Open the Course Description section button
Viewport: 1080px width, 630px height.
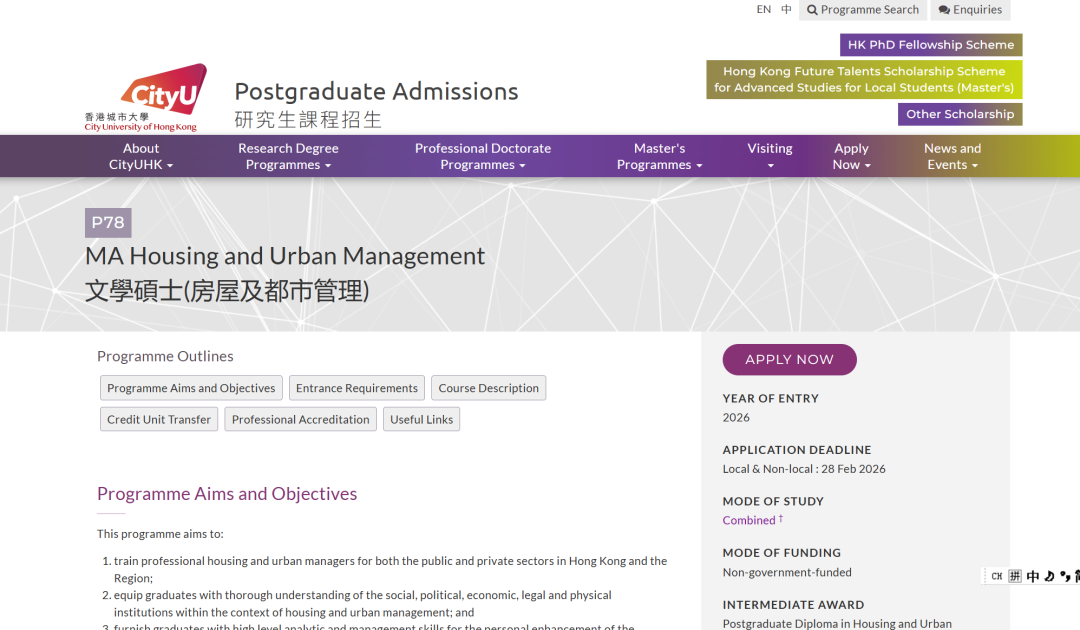pos(488,387)
